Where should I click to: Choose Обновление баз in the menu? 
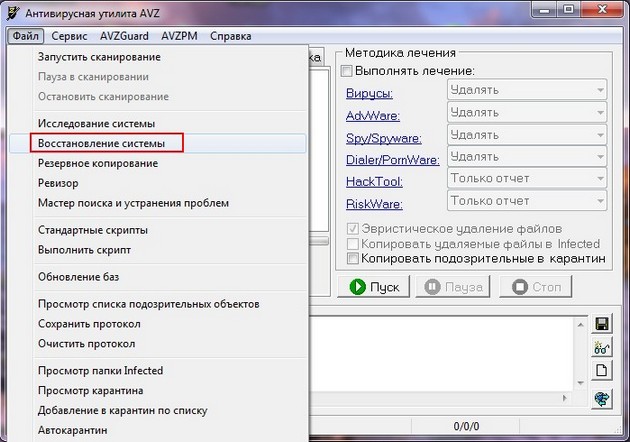tap(79, 276)
